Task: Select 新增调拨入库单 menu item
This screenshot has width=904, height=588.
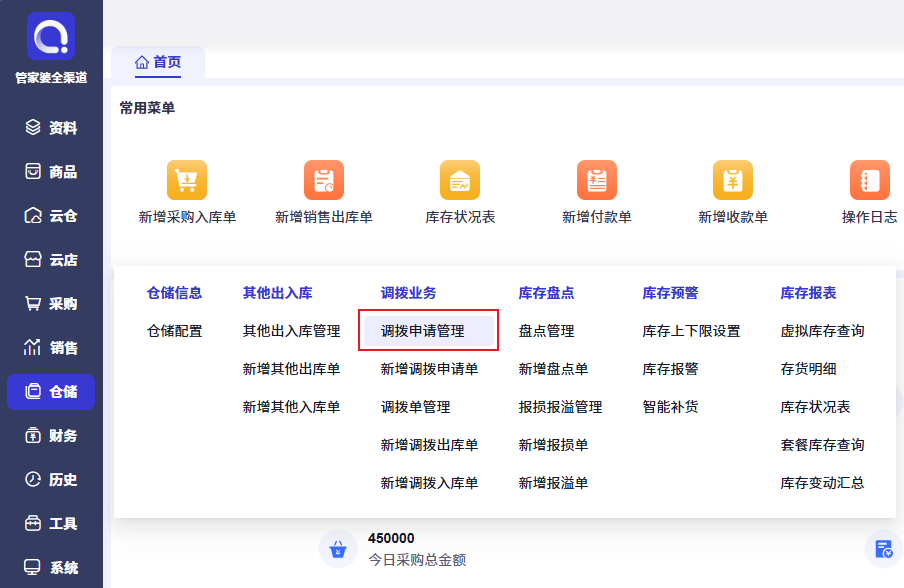Action: click(429, 483)
